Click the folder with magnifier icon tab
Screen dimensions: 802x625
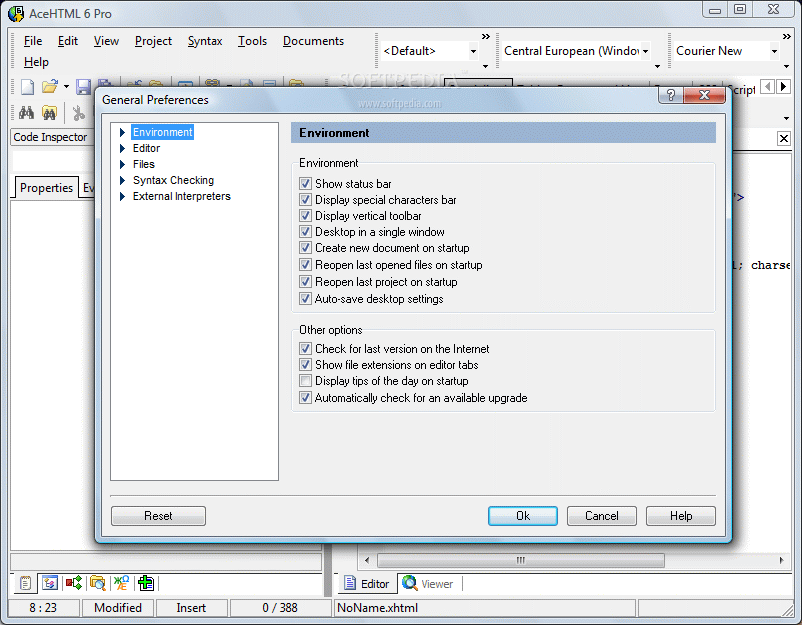click(98, 583)
